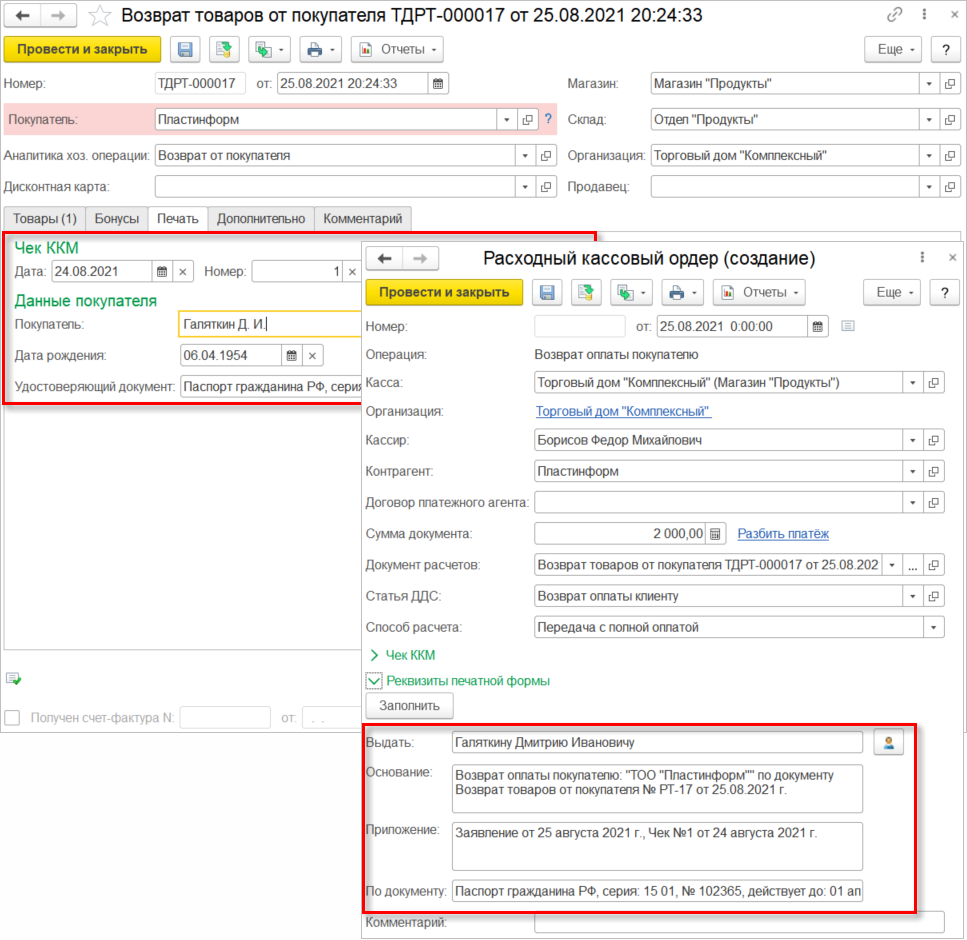Screen dimensions: 967x940
Task: Click Провести и закрыть in cash order
Action: pyautogui.click(x=444, y=292)
